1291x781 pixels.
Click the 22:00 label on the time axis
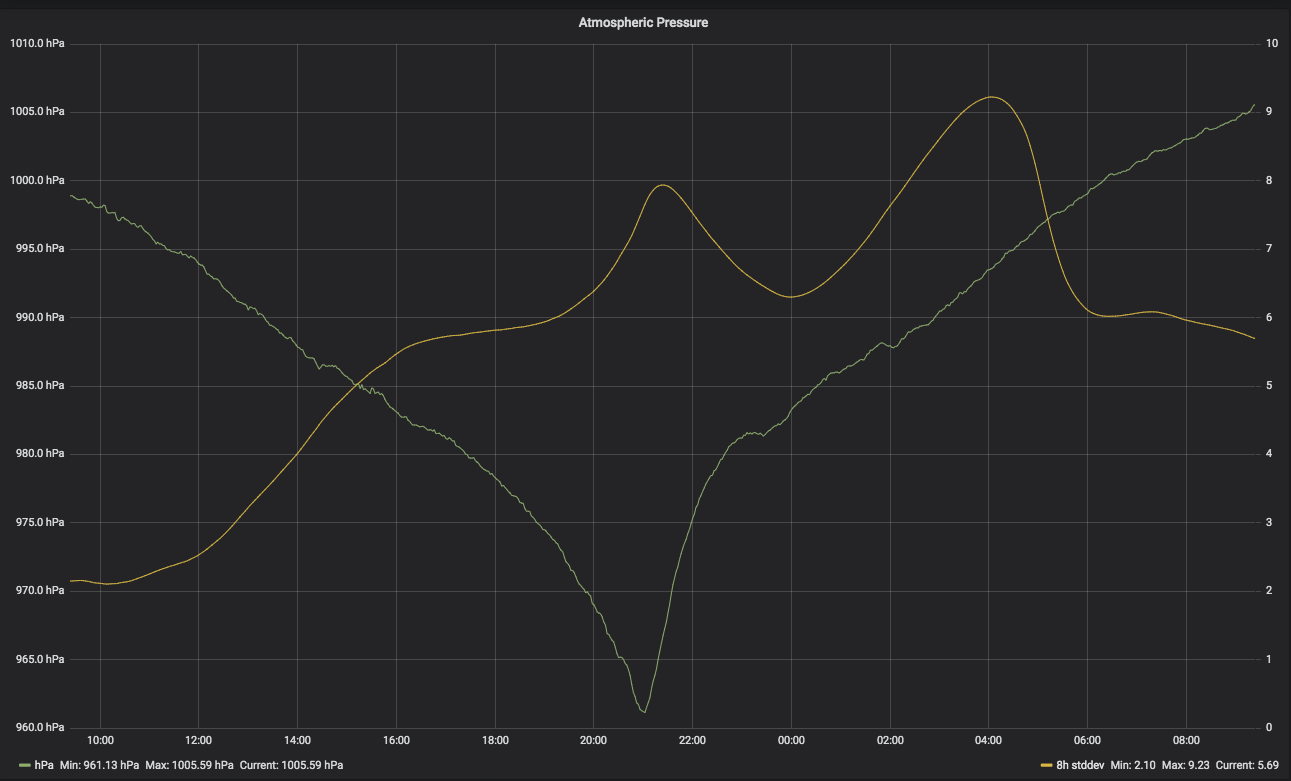click(692, 741)
